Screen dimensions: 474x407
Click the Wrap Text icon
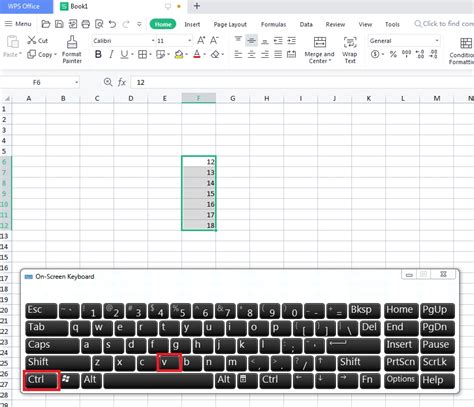(350, 42)
